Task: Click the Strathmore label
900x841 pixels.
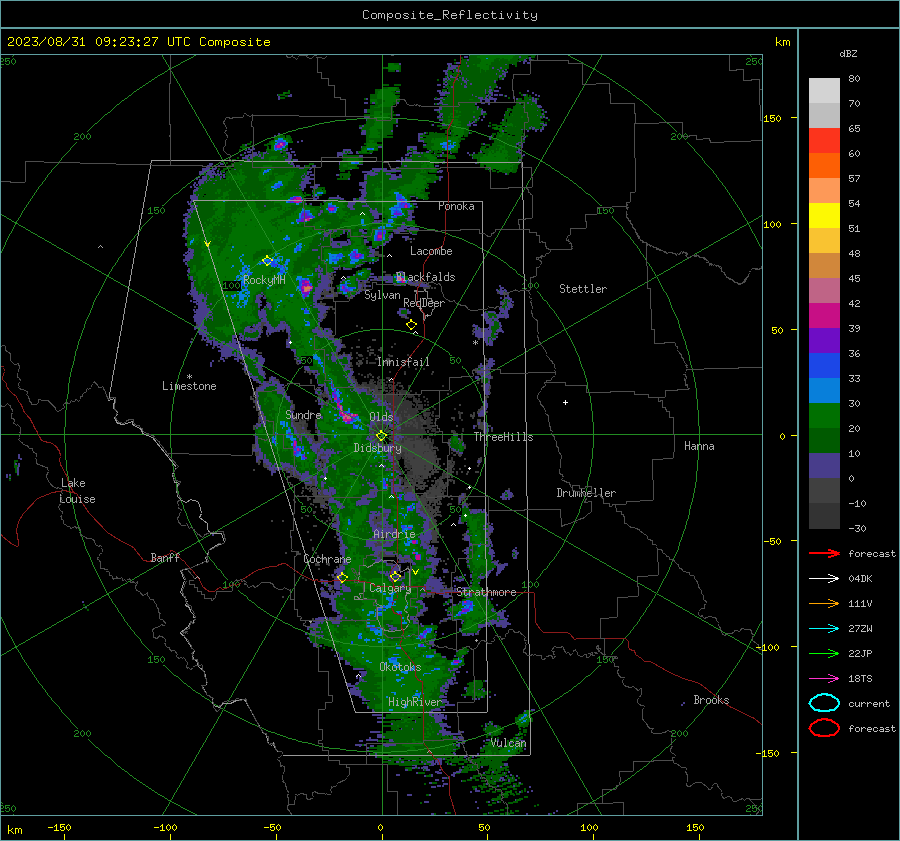Action: (486, 592)
